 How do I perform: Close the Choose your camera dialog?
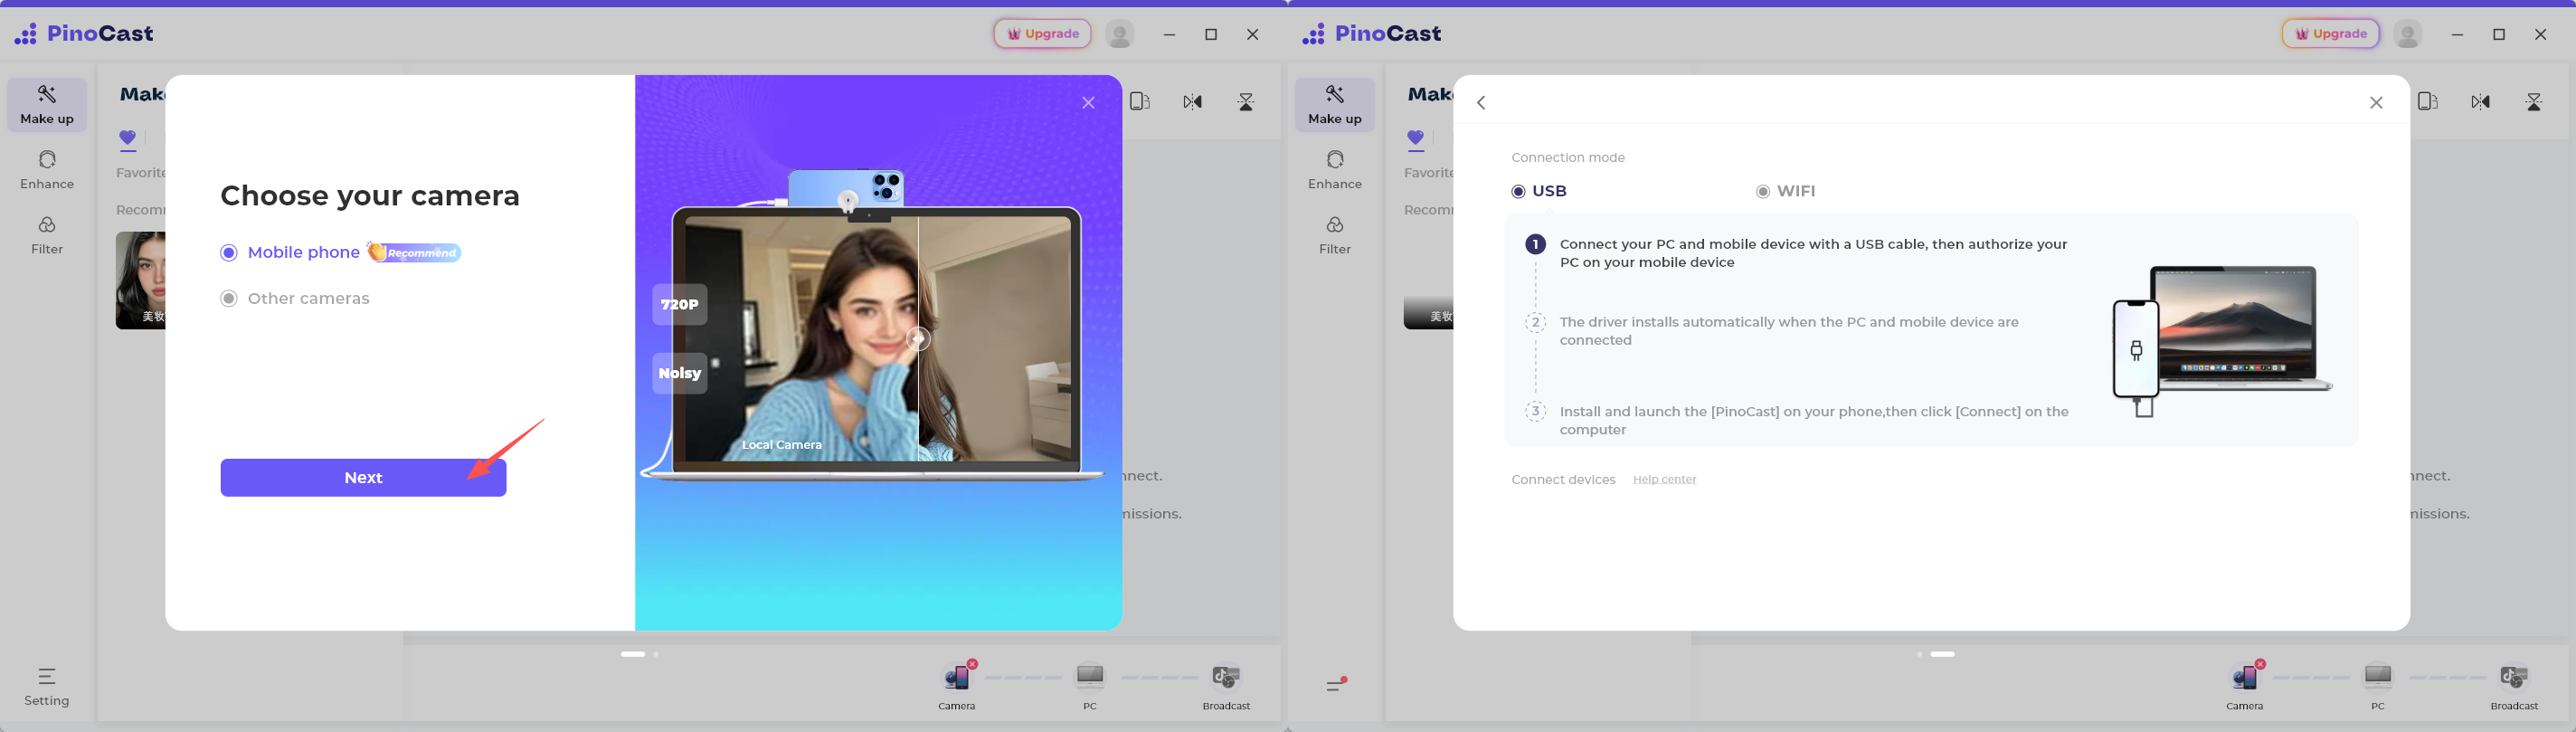[1088, 103]
